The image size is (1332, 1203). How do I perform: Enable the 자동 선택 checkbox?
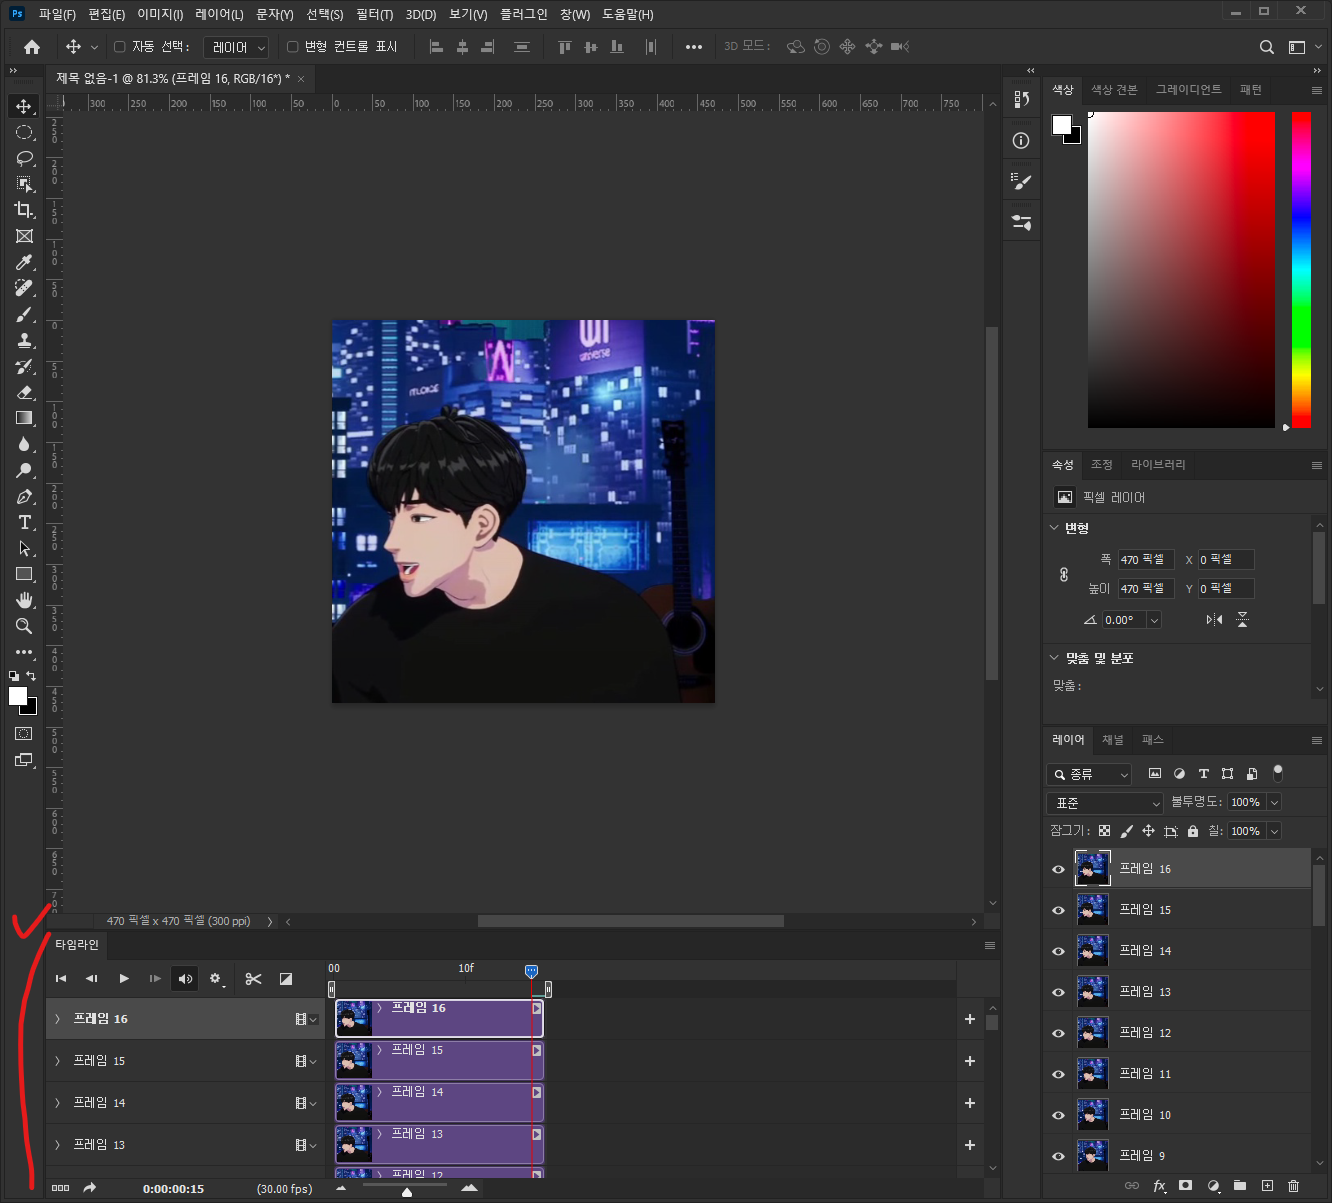[120, 47]
